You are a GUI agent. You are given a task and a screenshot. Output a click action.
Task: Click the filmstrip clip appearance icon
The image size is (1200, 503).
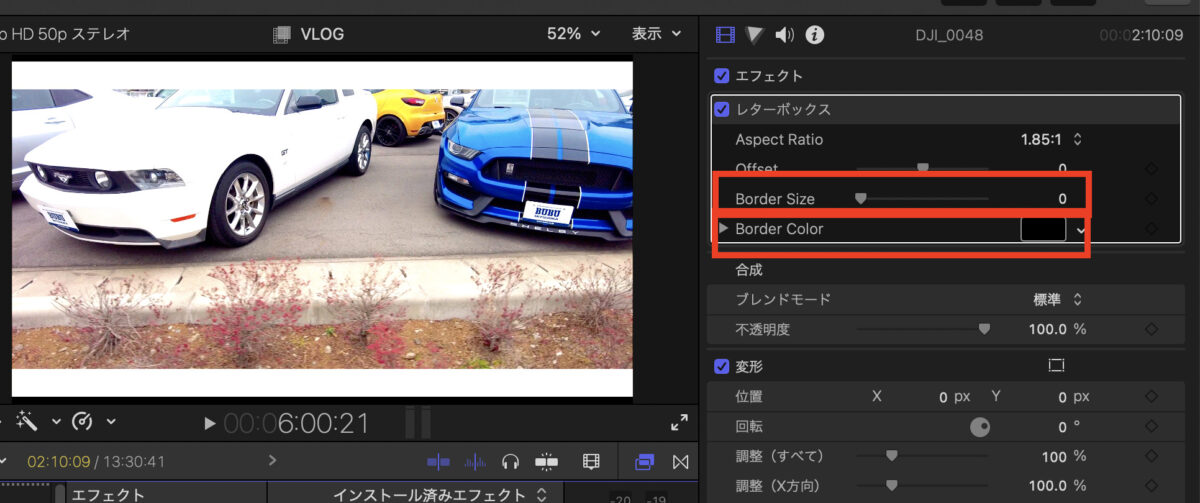tap(592, 462)
